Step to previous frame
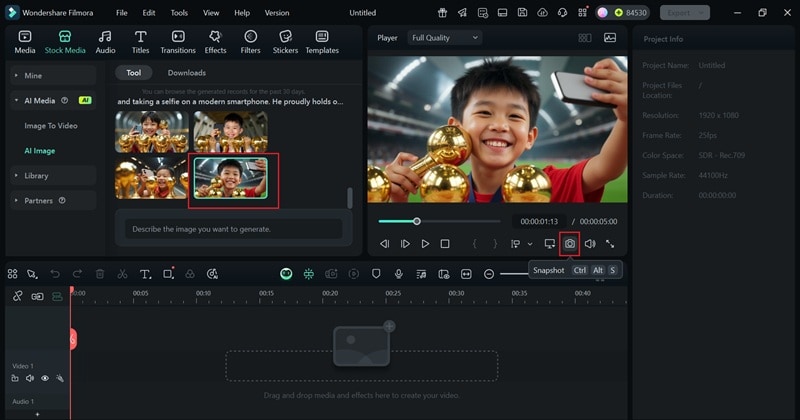 coord(385,244)
